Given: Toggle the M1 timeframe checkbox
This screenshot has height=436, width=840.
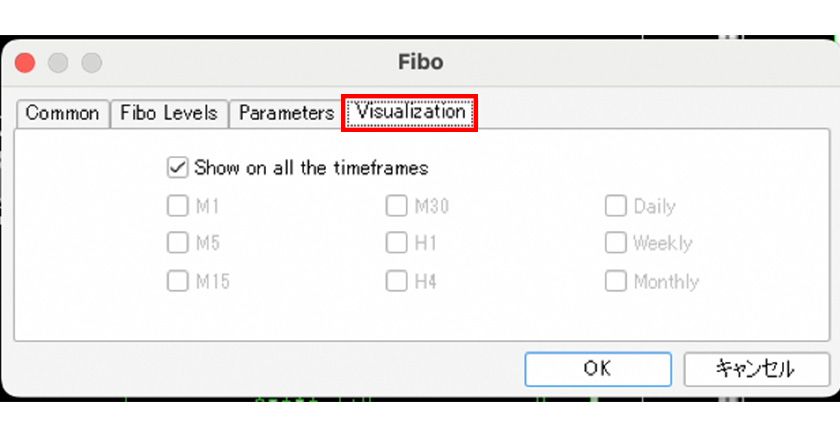Looking at the screenshot, I should pyautogui.click(x=178, y=207).
